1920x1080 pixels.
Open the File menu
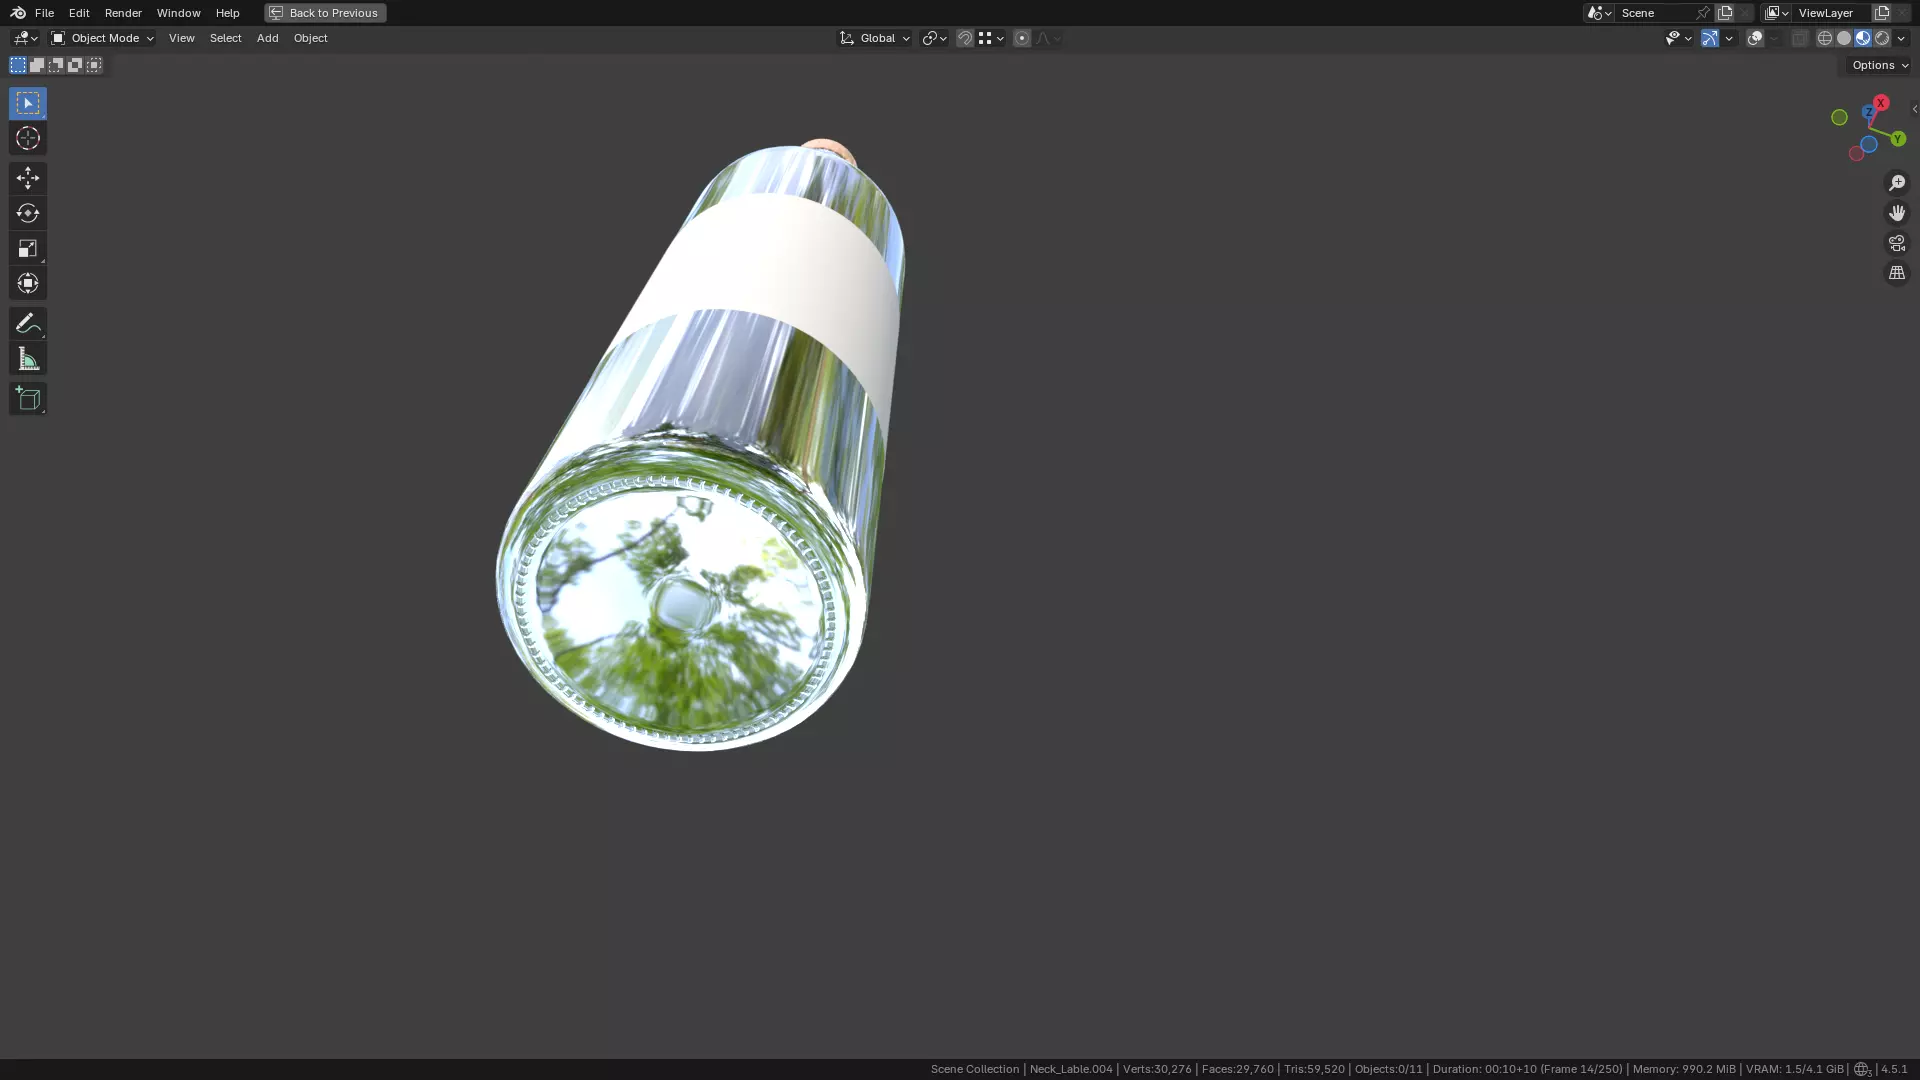pyautogui.click(x=44, y=13)
